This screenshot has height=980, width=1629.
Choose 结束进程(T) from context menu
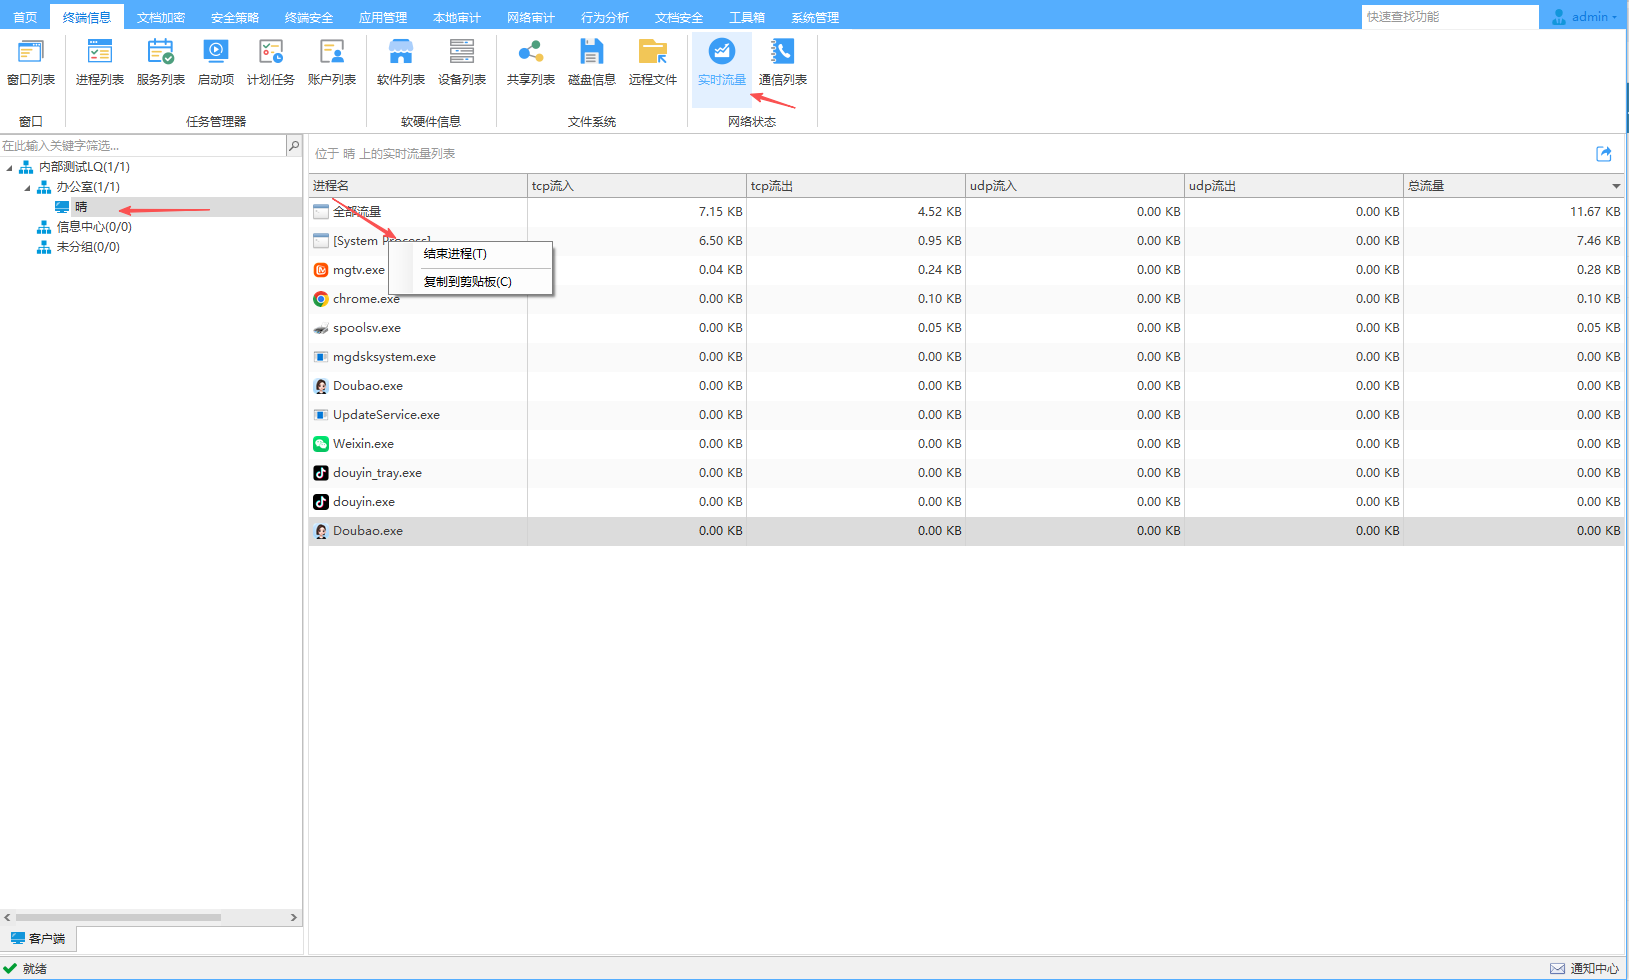tap(455, 254)
